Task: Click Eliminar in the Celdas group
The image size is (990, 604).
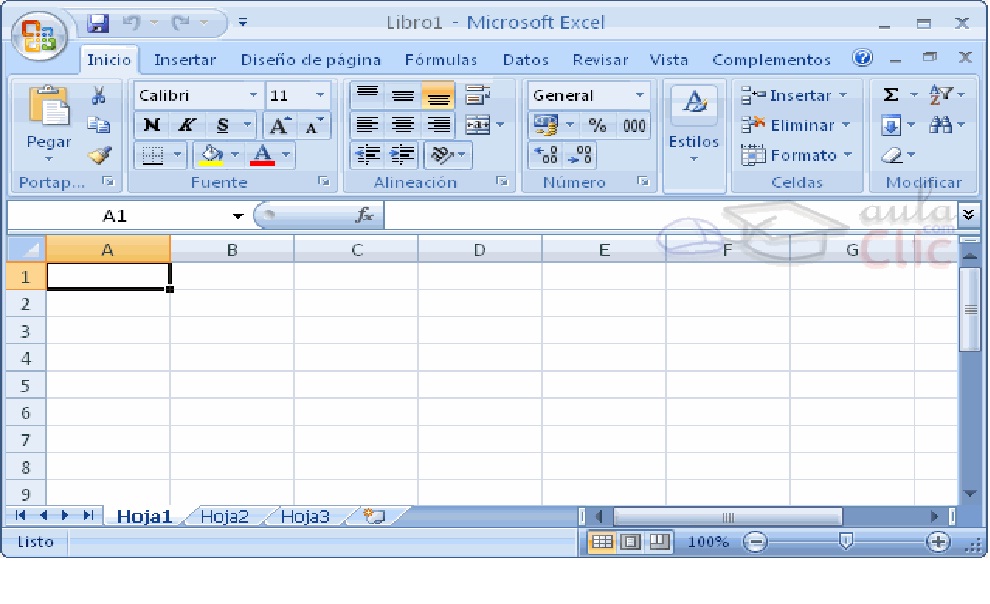Action: coord(796,125)
